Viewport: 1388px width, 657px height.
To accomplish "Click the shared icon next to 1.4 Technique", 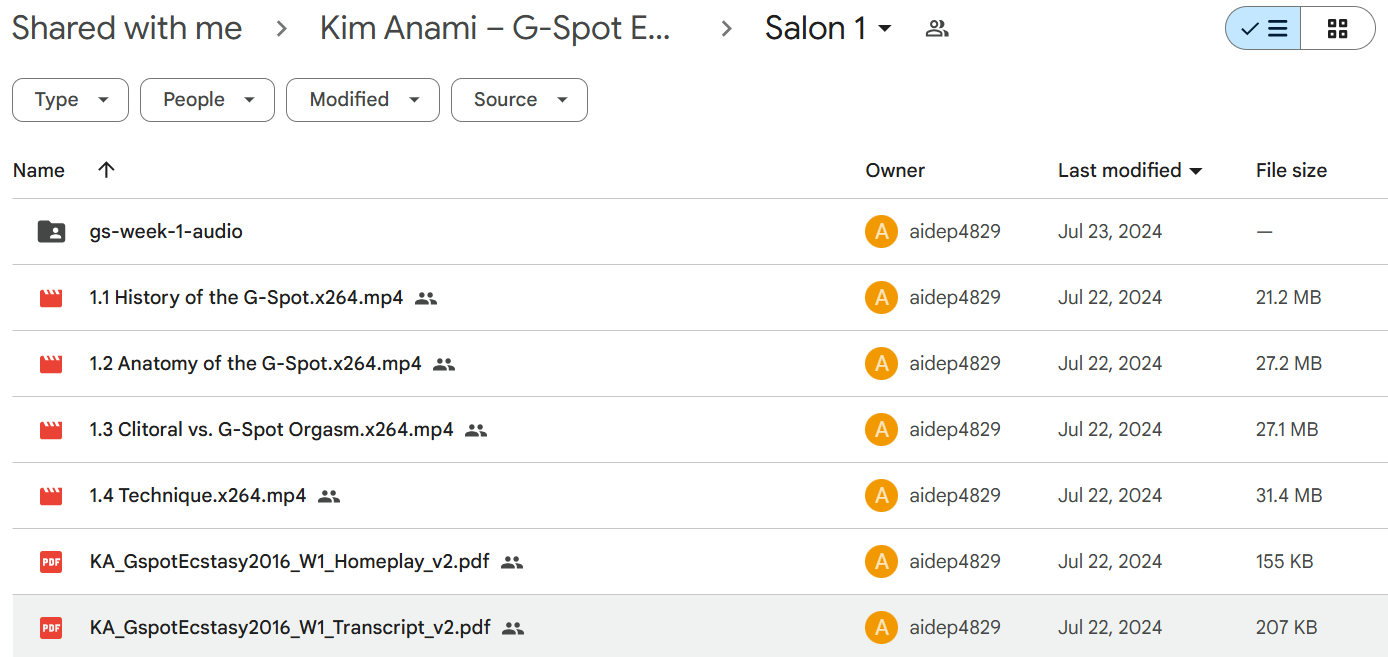I will (x=329, y=496).
